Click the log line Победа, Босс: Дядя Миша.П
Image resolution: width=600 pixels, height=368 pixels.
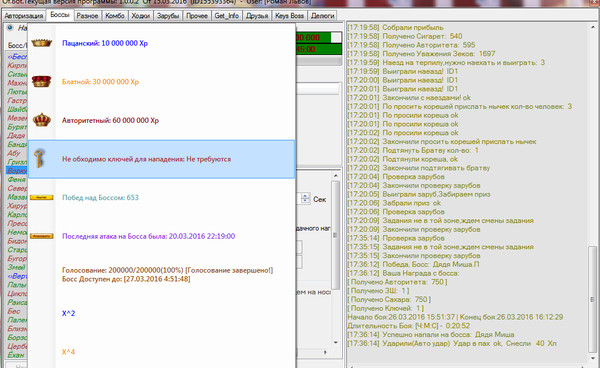click(x=413, y=264)
